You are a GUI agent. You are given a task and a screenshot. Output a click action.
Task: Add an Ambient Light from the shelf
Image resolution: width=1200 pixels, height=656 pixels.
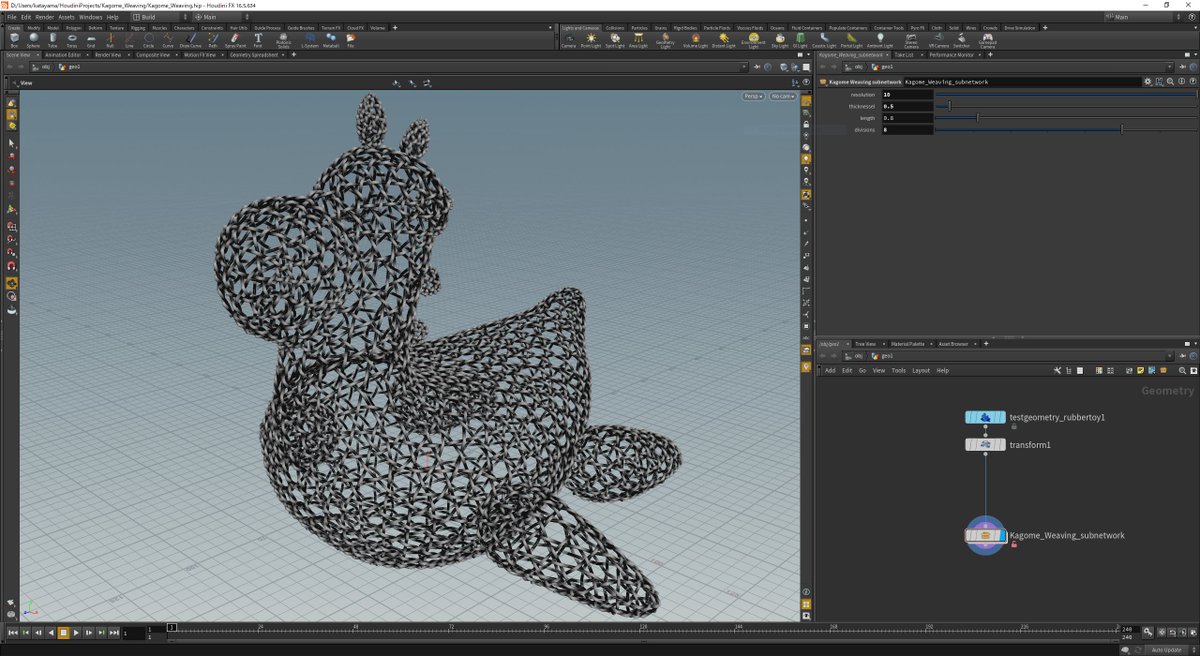(x=880, y=39)
